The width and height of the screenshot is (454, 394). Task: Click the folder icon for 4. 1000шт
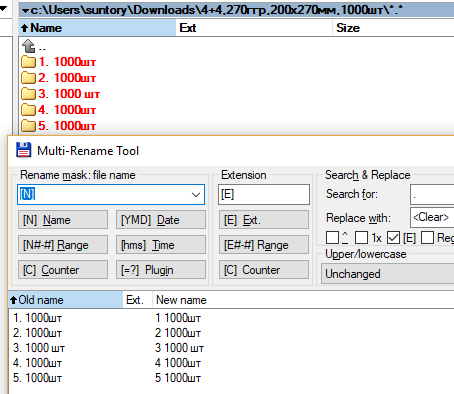[x=28, y=110]
